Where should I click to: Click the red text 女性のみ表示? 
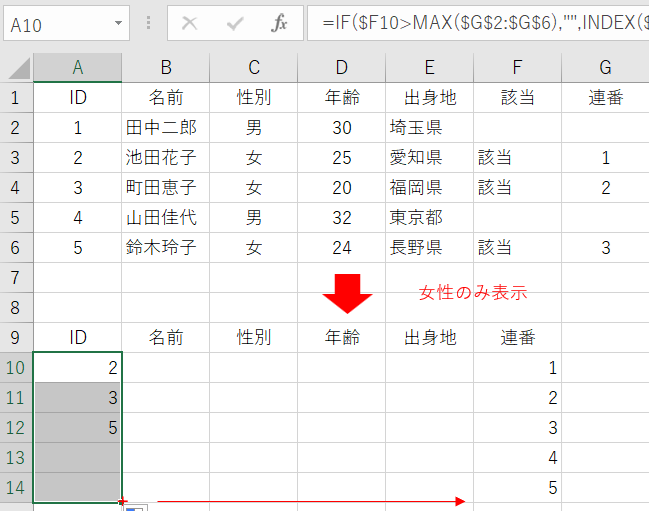pos(472,292)
